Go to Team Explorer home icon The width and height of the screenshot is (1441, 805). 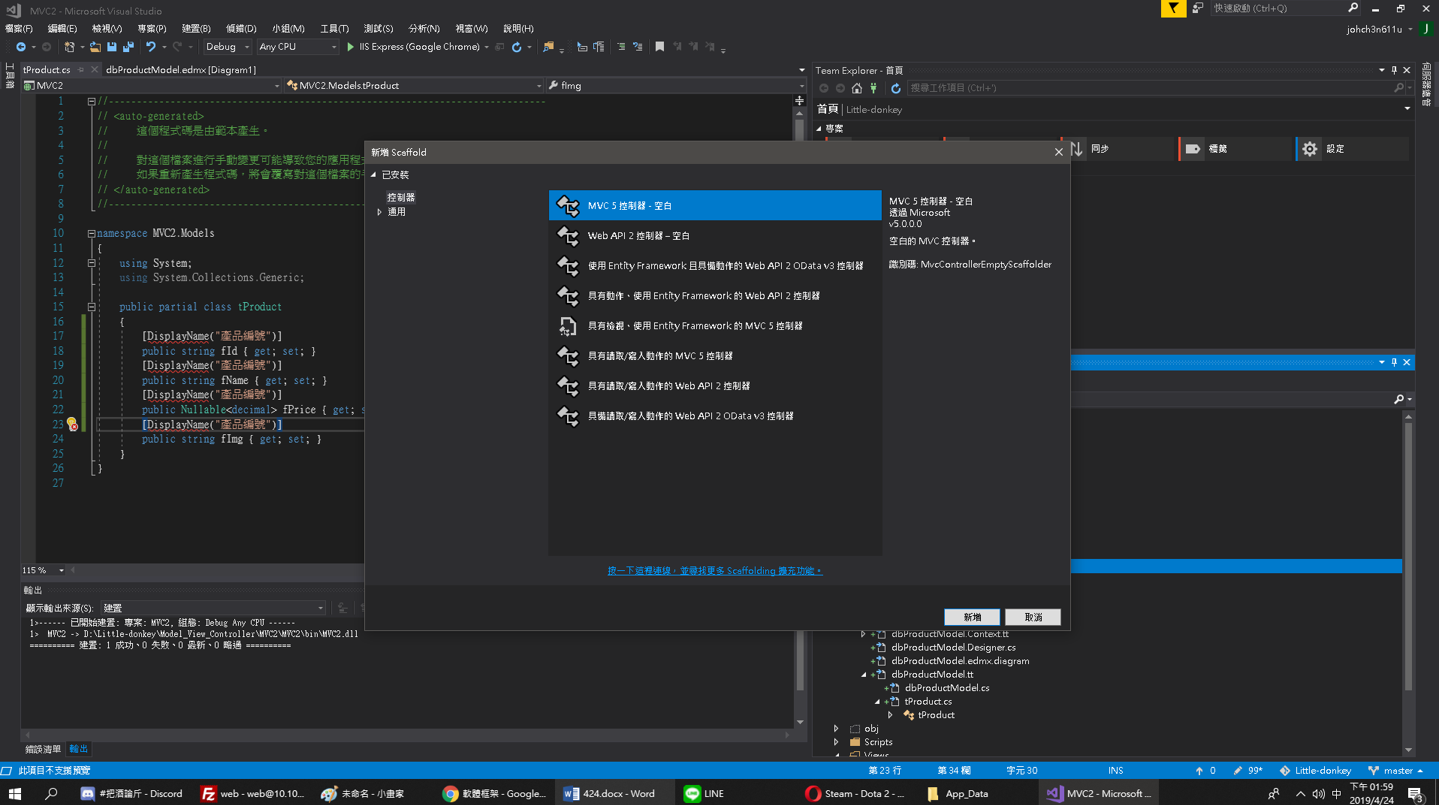tap(857, 88)
